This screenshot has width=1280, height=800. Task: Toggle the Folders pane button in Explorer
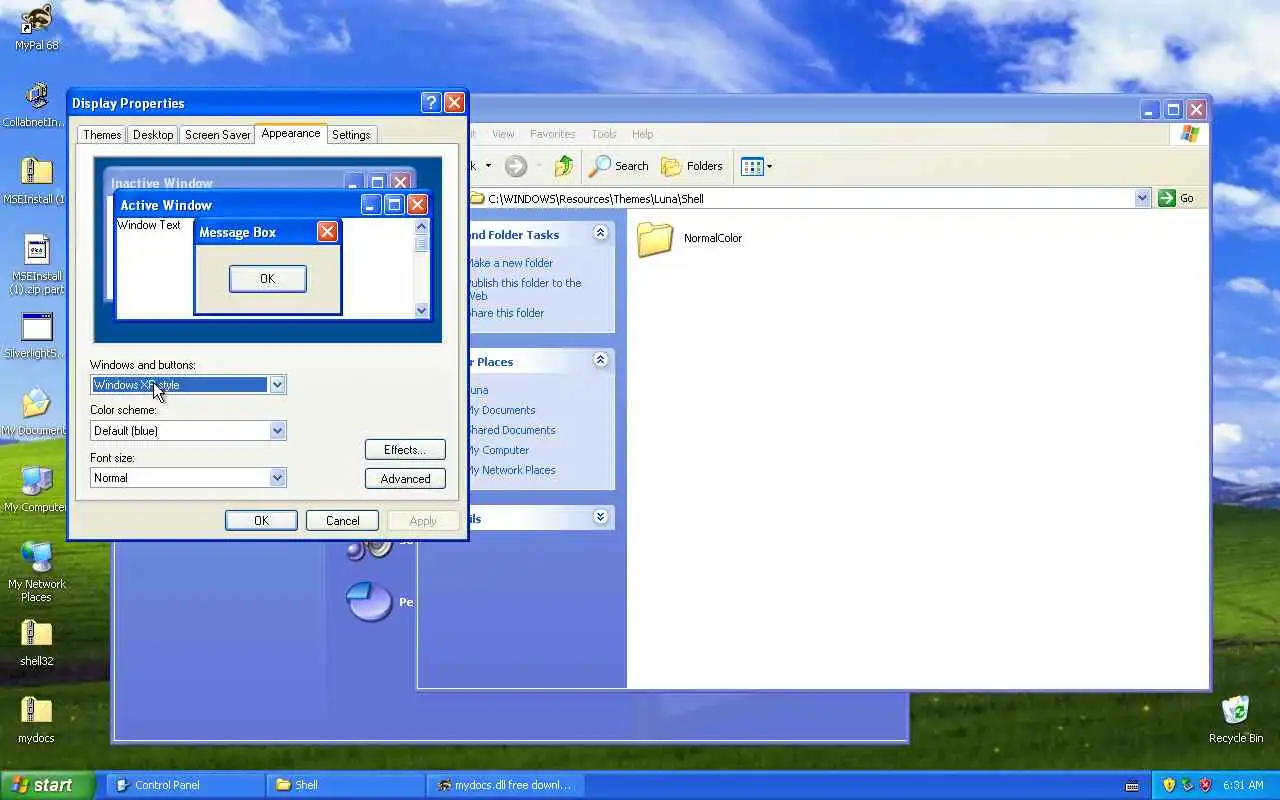(692, 166)
